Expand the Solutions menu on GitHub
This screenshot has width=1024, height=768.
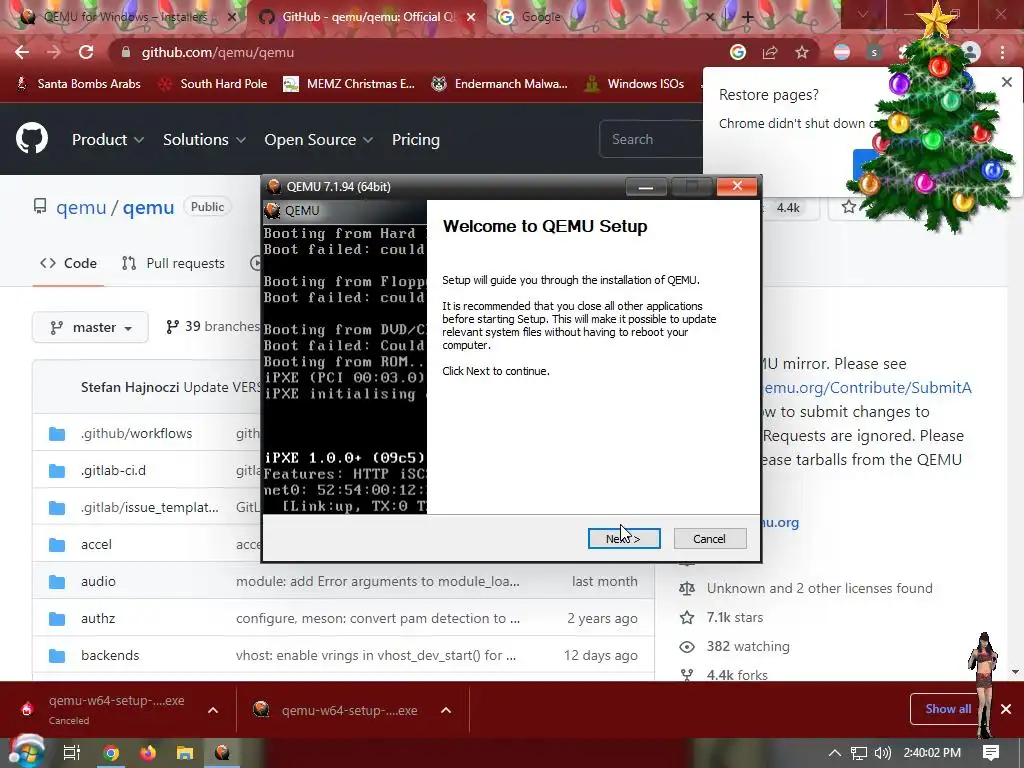pyautogui.click(x=204, y=140)
